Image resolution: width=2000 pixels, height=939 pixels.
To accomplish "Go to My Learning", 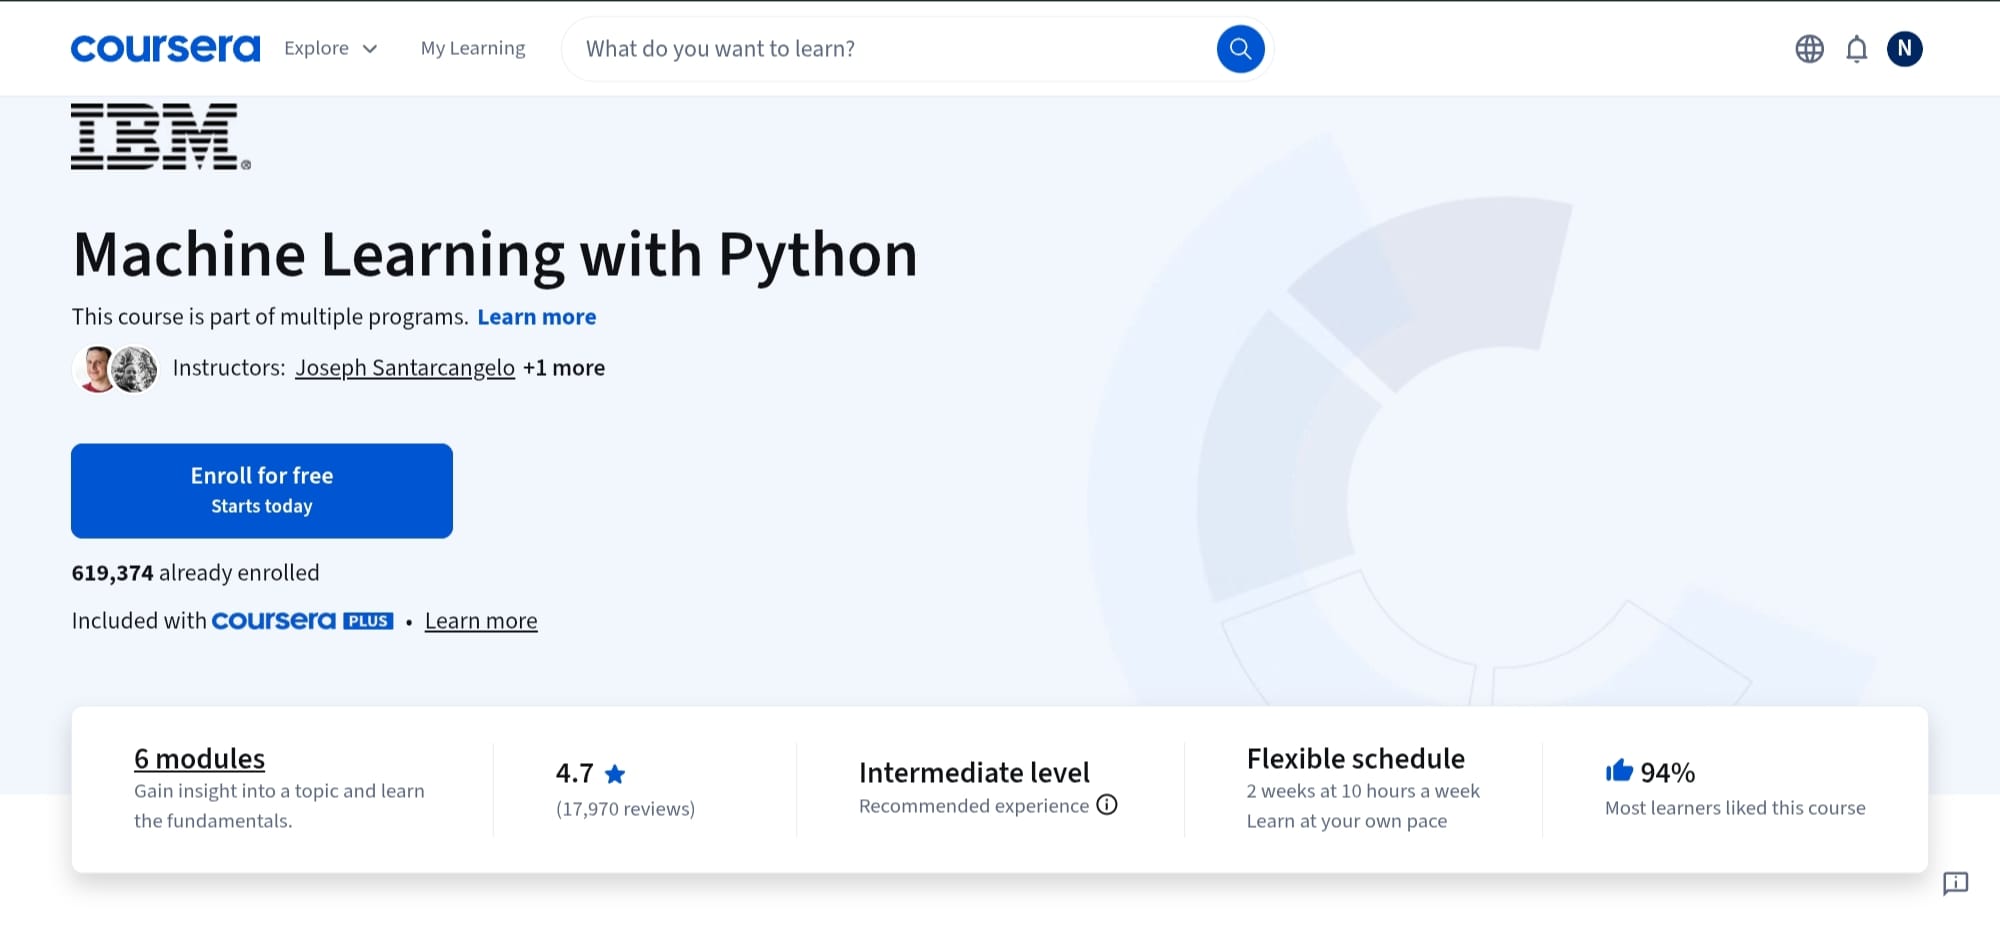I will pos(472,48).
